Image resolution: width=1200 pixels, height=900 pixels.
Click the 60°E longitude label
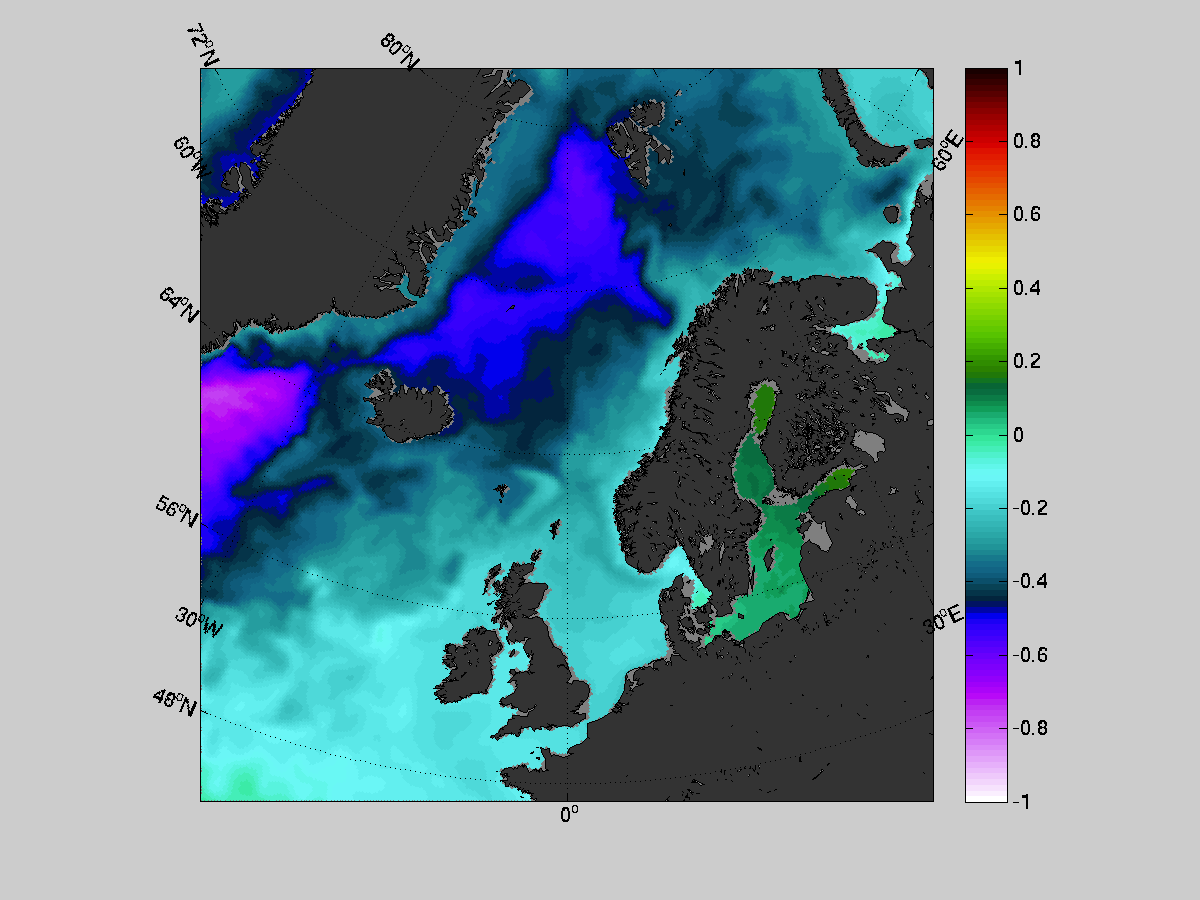click(x=950, y=150)
